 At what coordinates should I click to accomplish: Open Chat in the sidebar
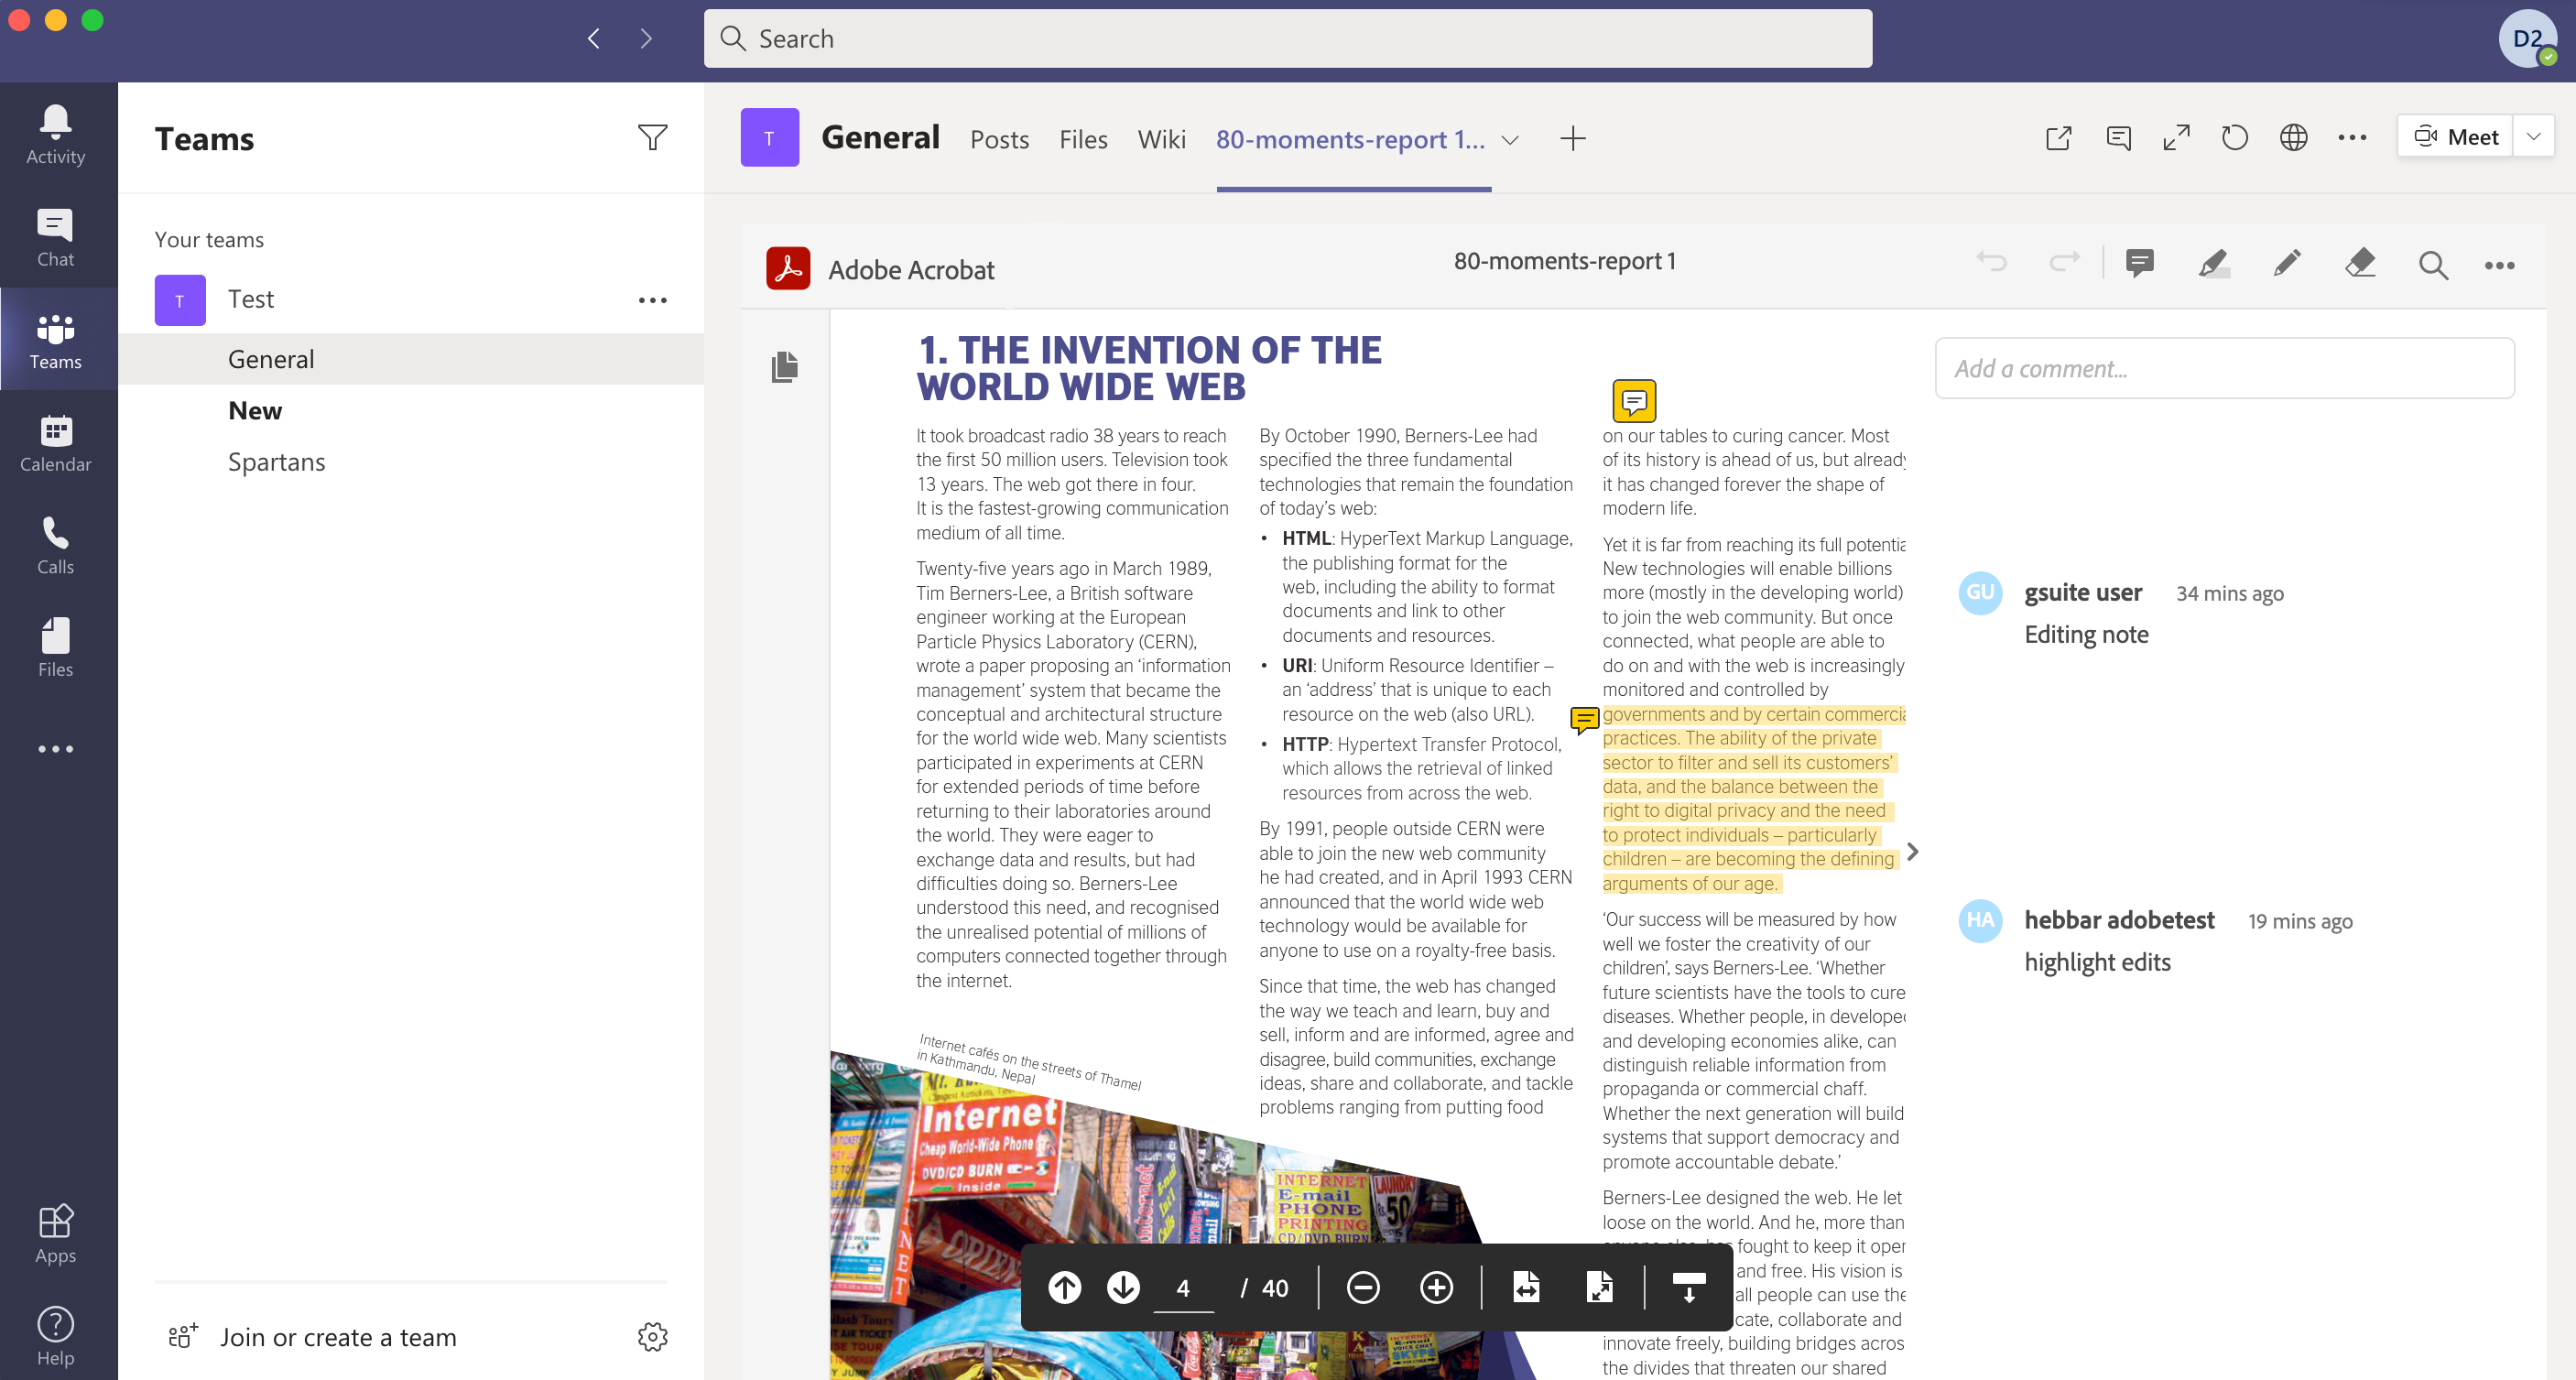coord(55,237)
